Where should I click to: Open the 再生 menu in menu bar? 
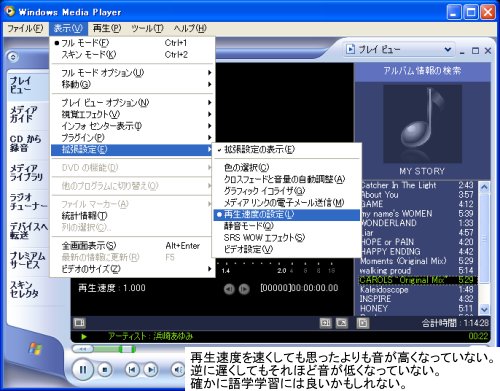[x=107, y=28]
